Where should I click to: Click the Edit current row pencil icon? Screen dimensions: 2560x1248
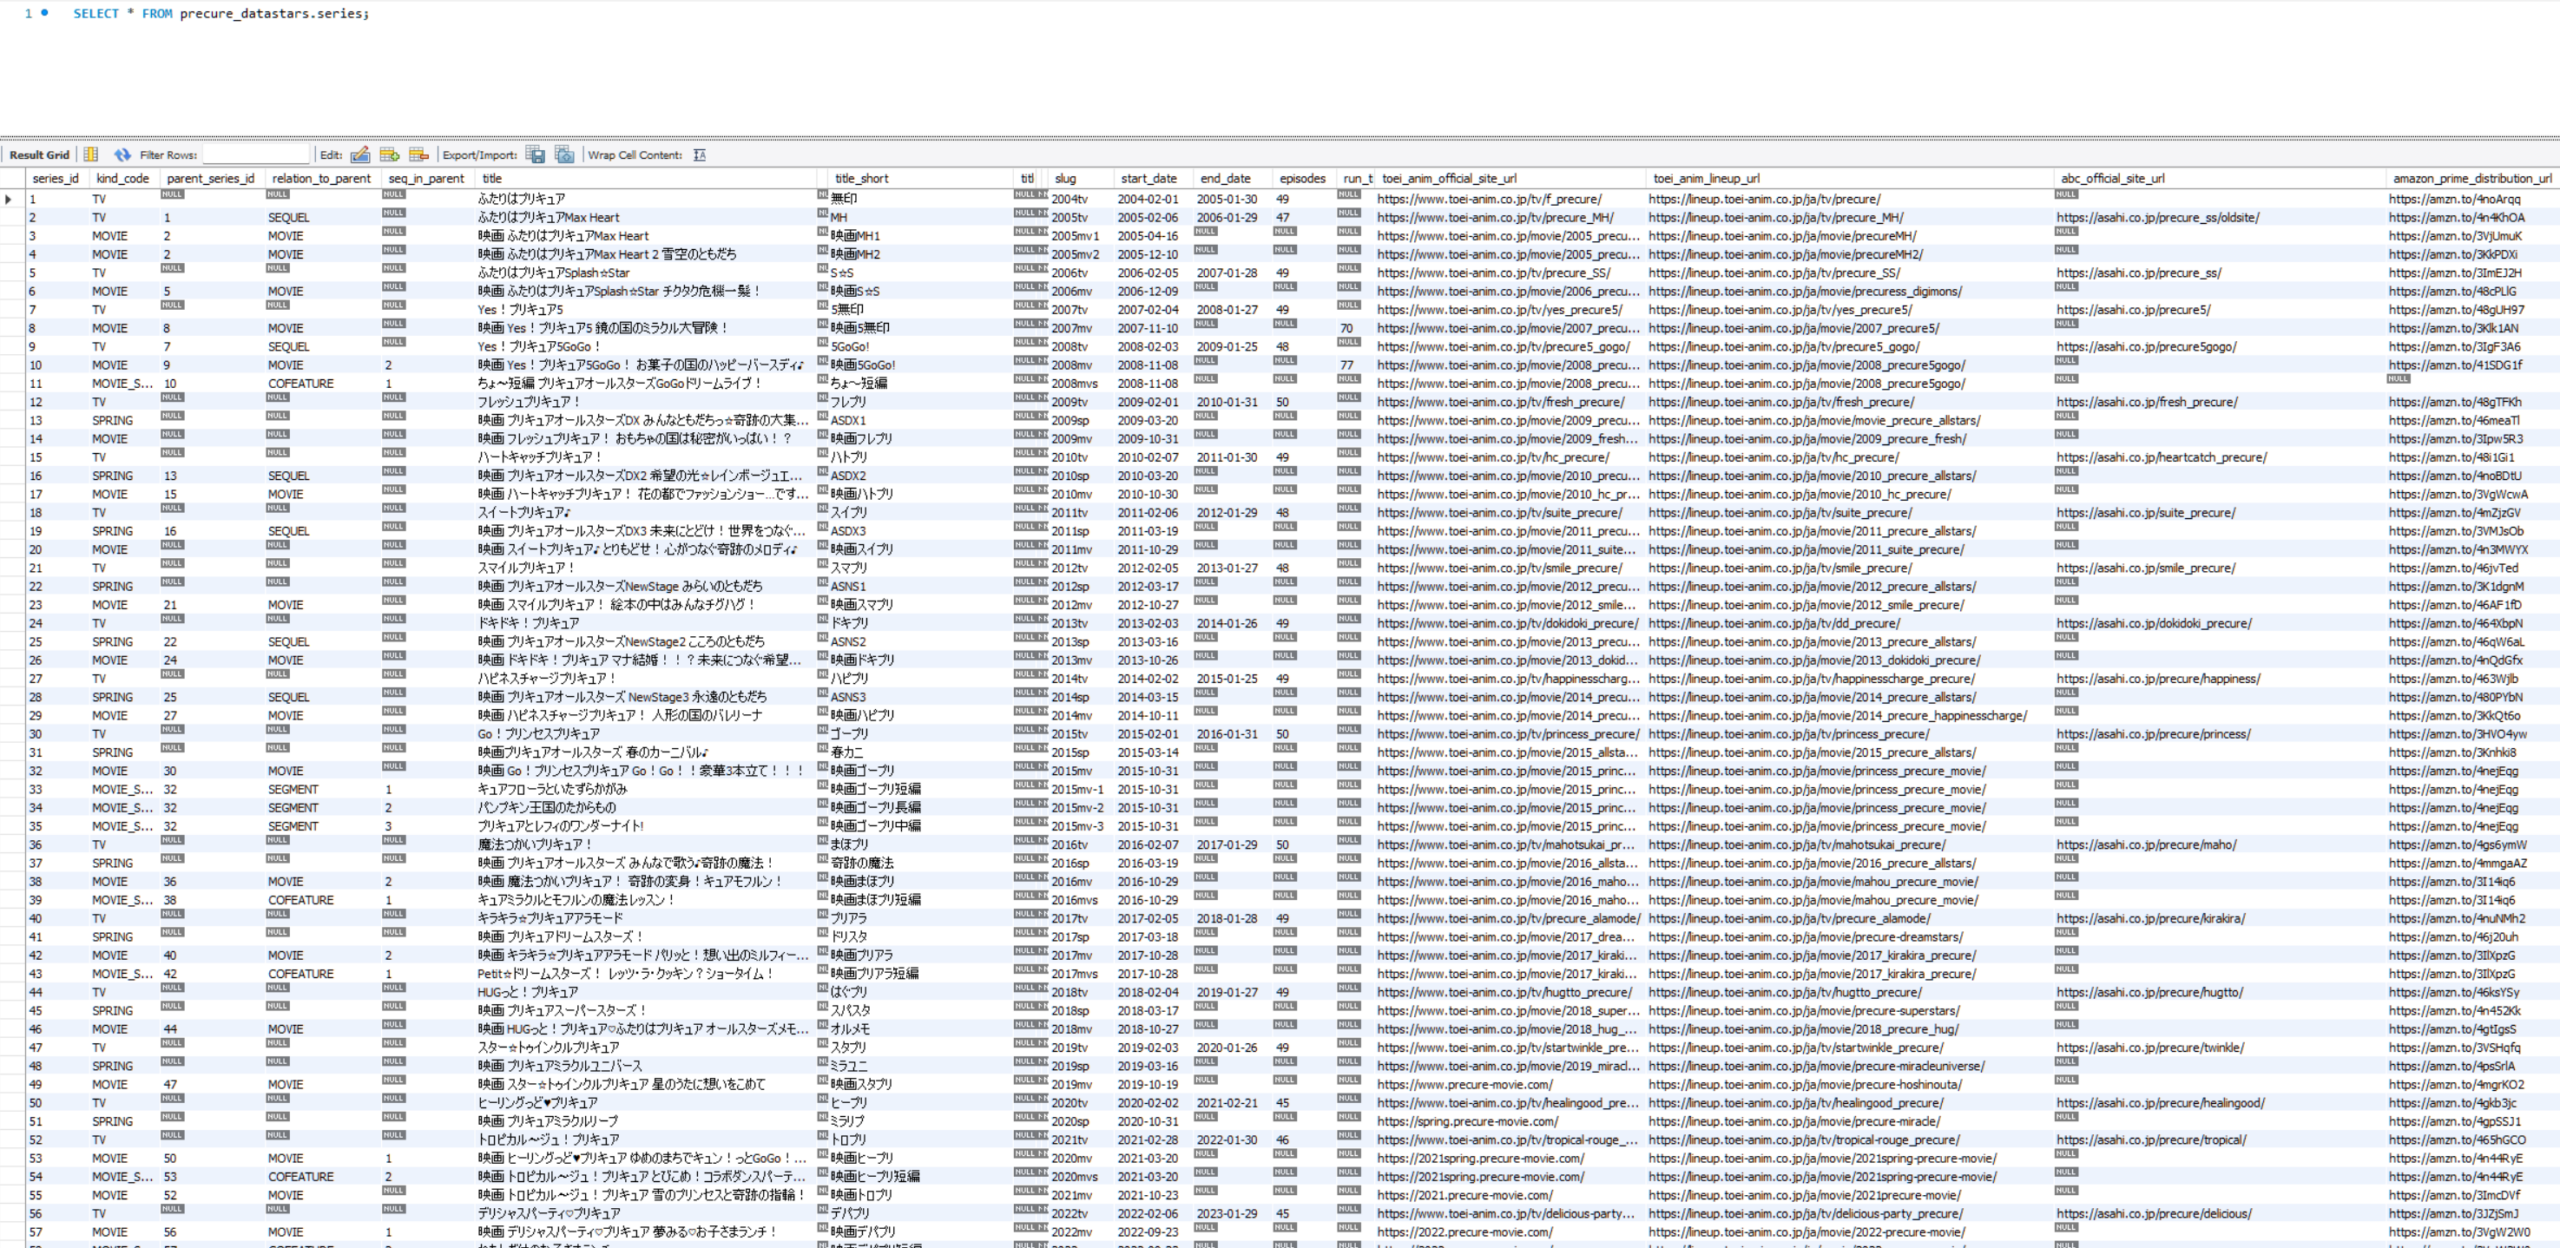(x=361, y=155)
